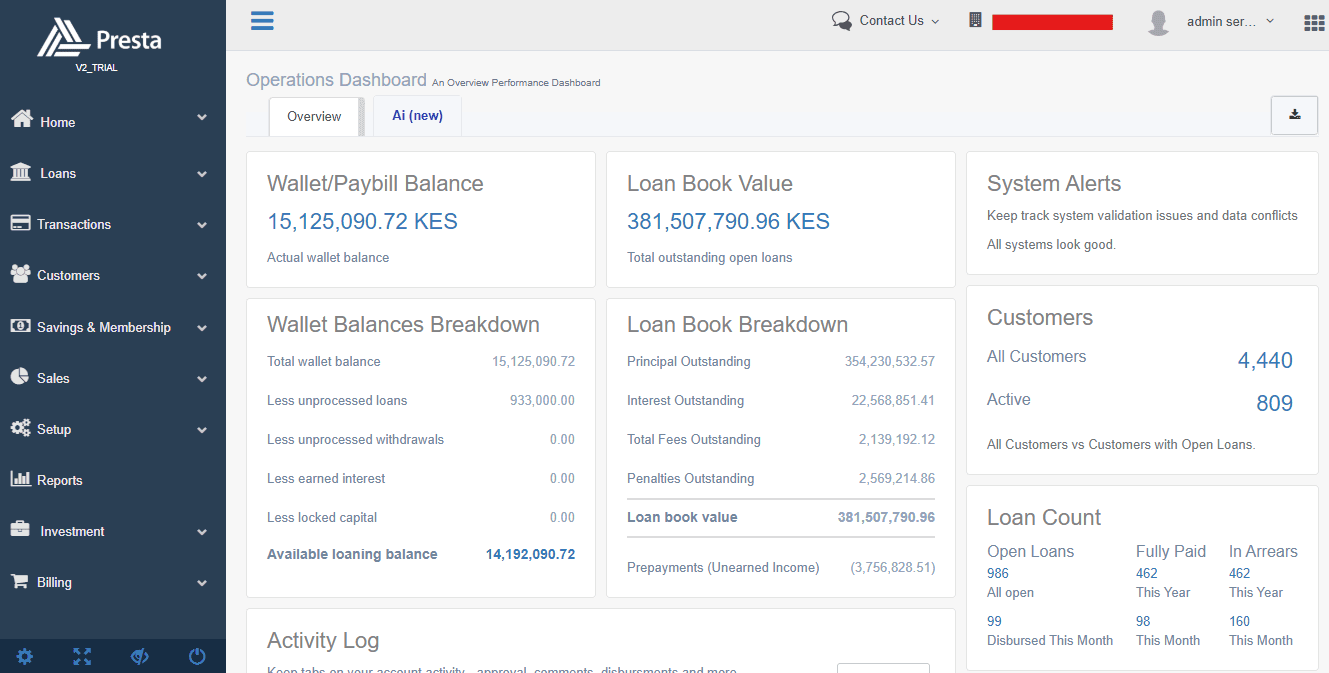Expand the Loans menu chevron
Viewport: 1329px width, 673px height.
click(202, 174)
